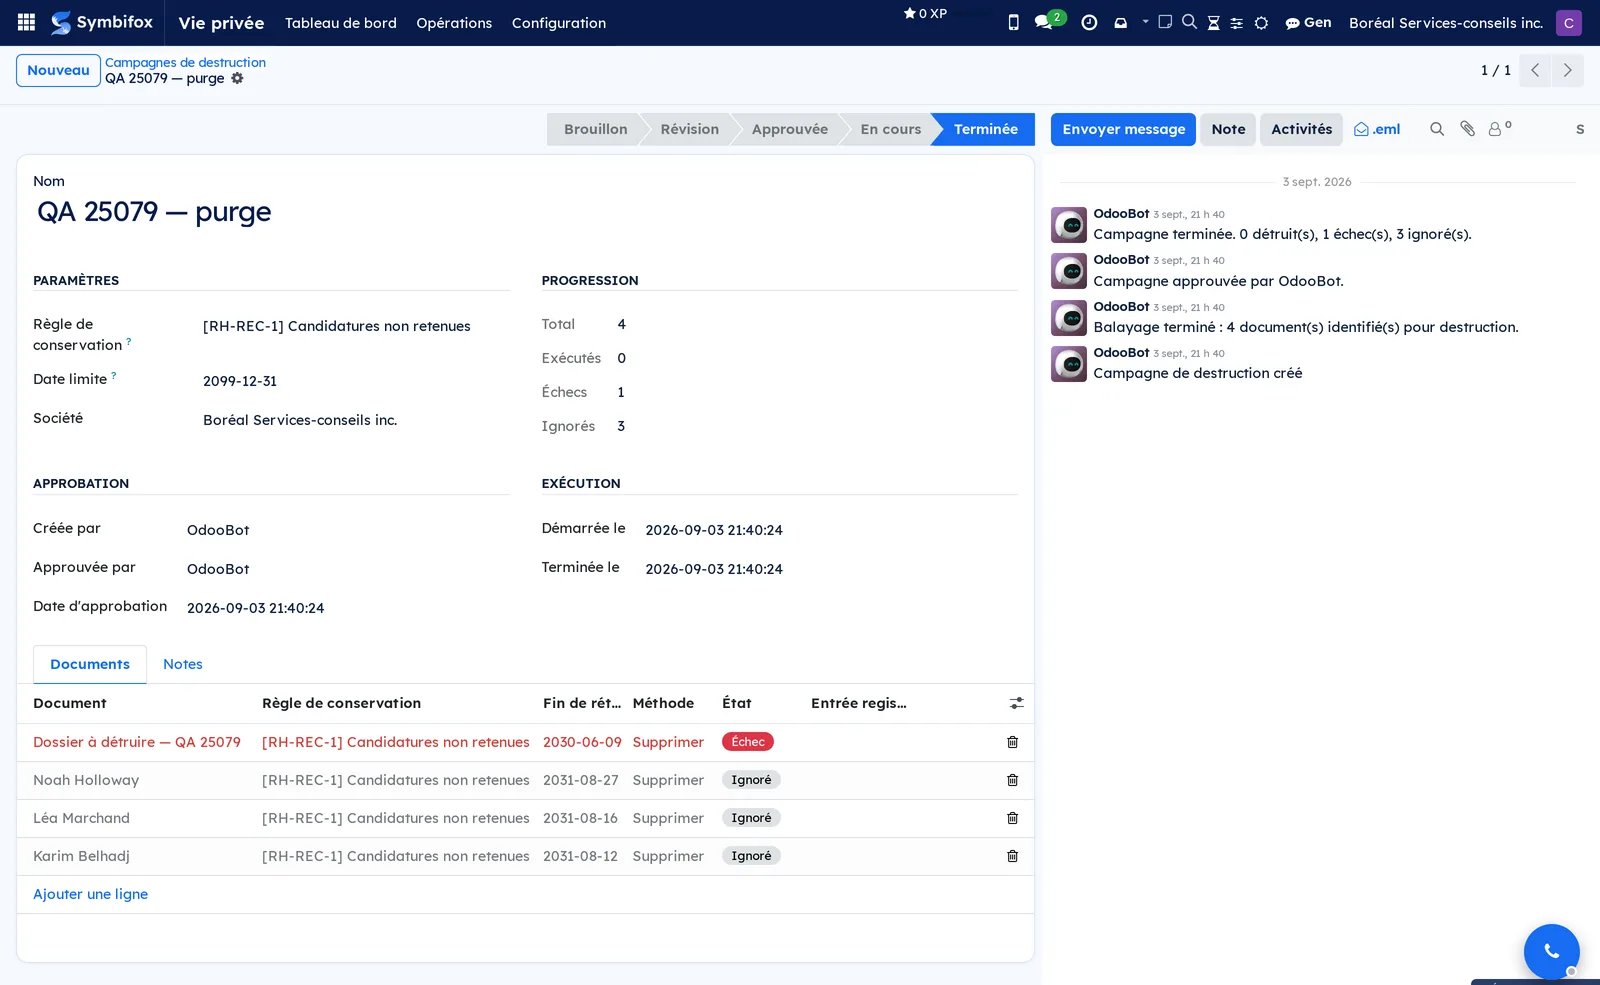Click the sun-shaped debug icon in top bar
The width and height of the screenshot is (1600, 985).
tap(1262, 23)
